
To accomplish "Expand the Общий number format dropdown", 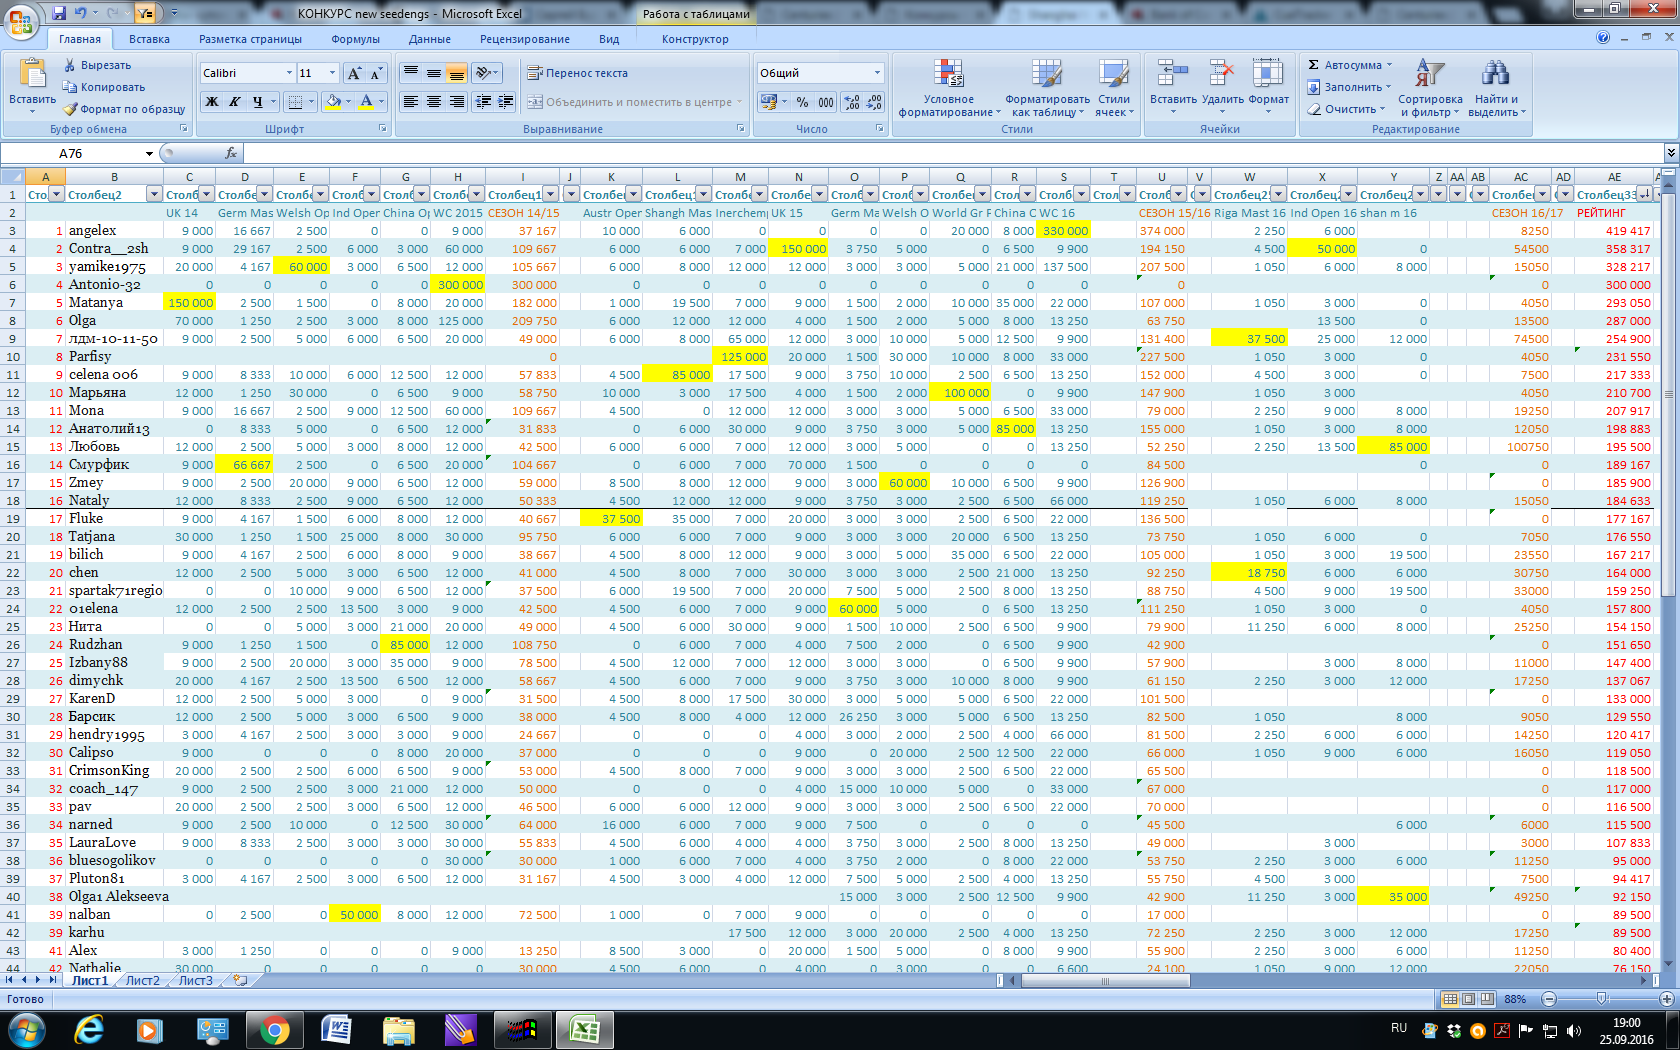I will click(x=877, y=73).
